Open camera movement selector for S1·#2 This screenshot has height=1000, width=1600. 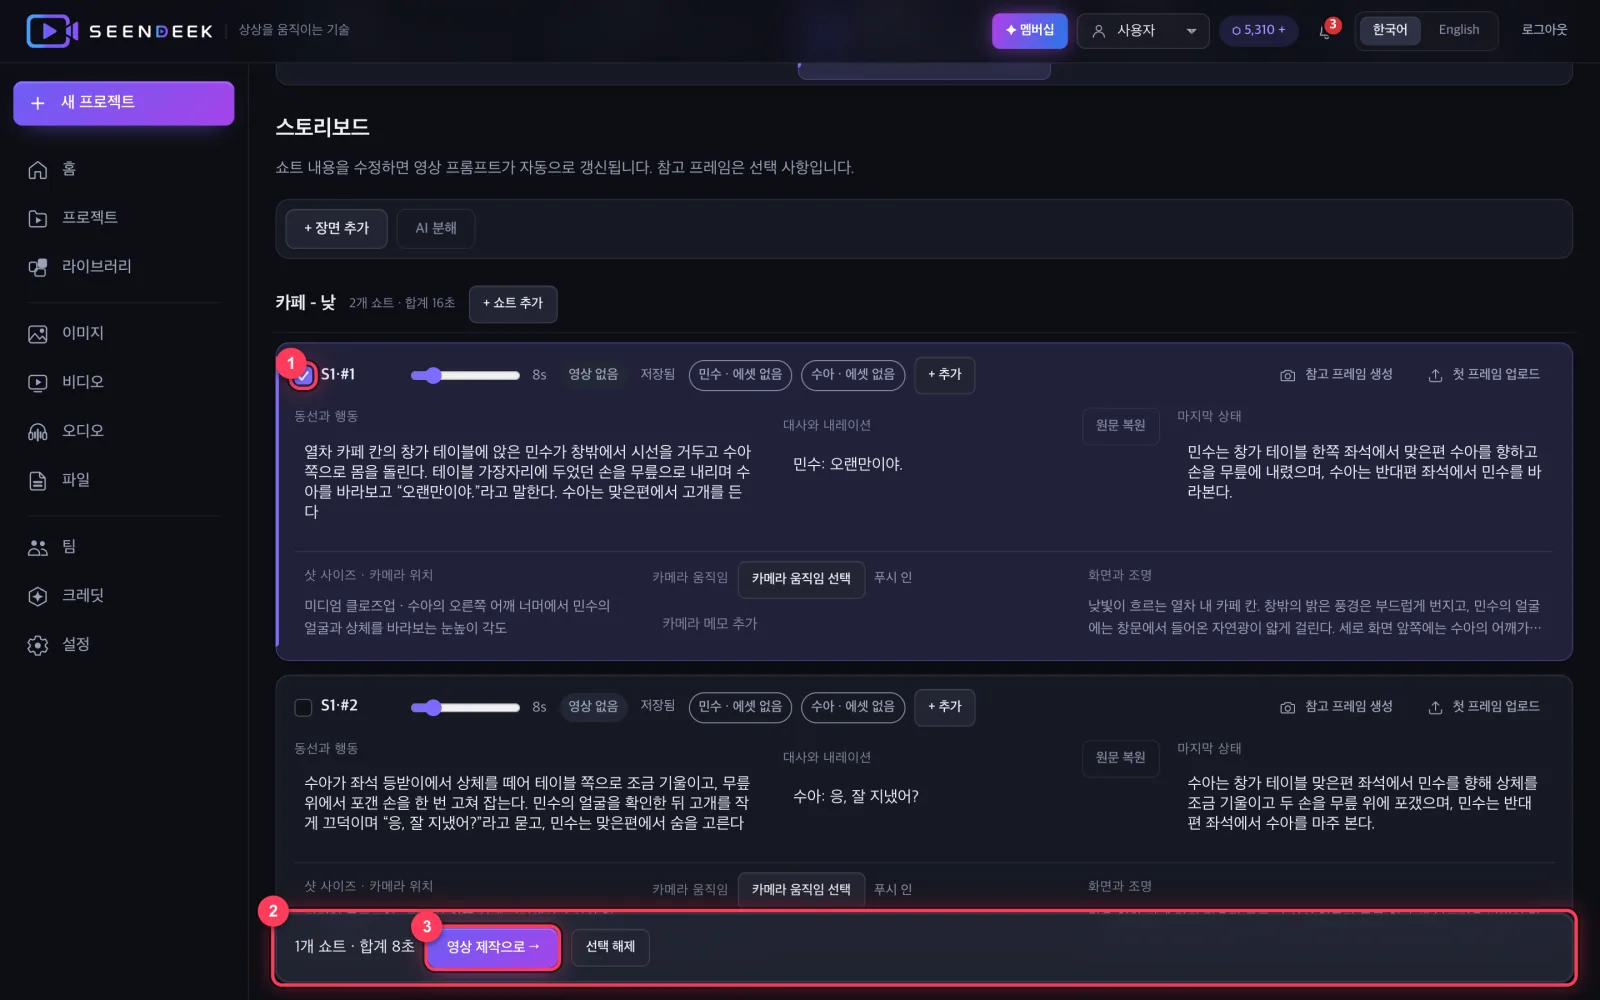click(x=801, y=890)
